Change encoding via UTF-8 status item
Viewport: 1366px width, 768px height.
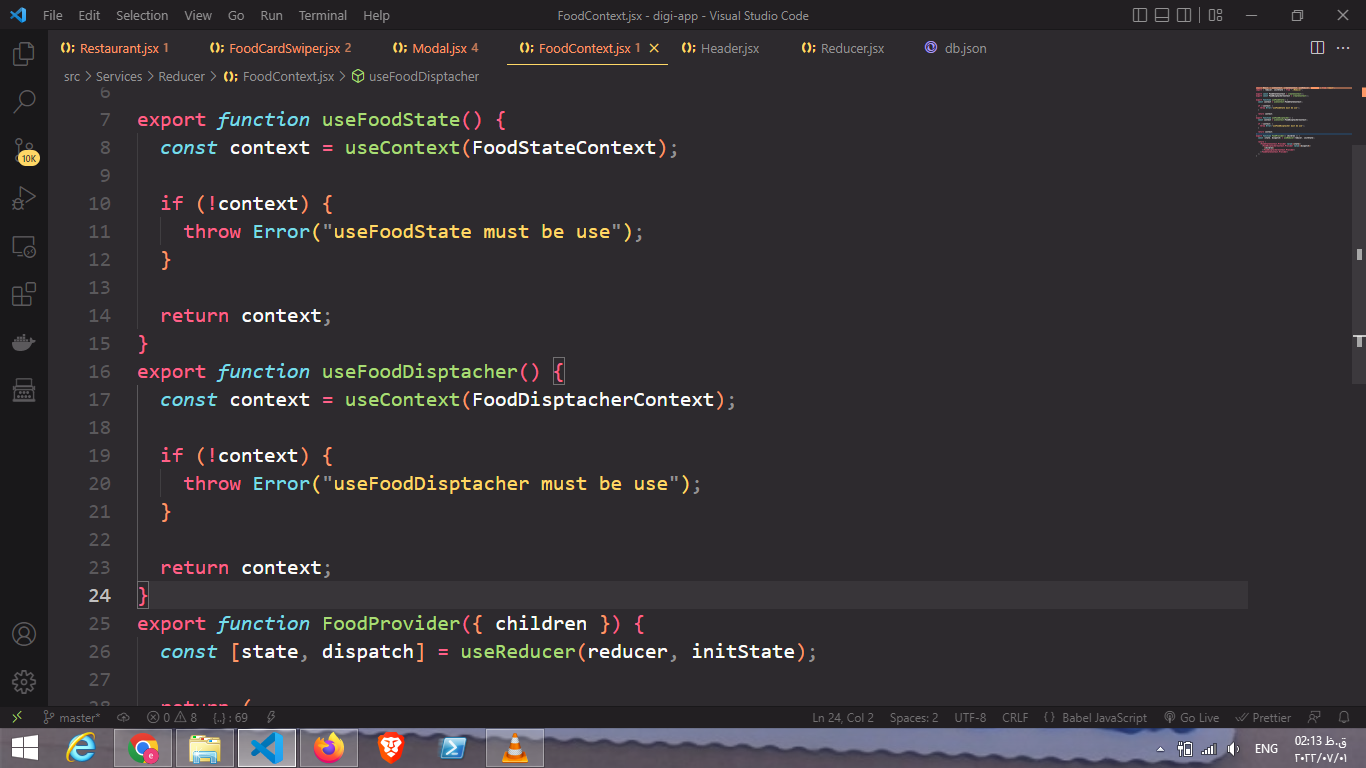[970, 717]
